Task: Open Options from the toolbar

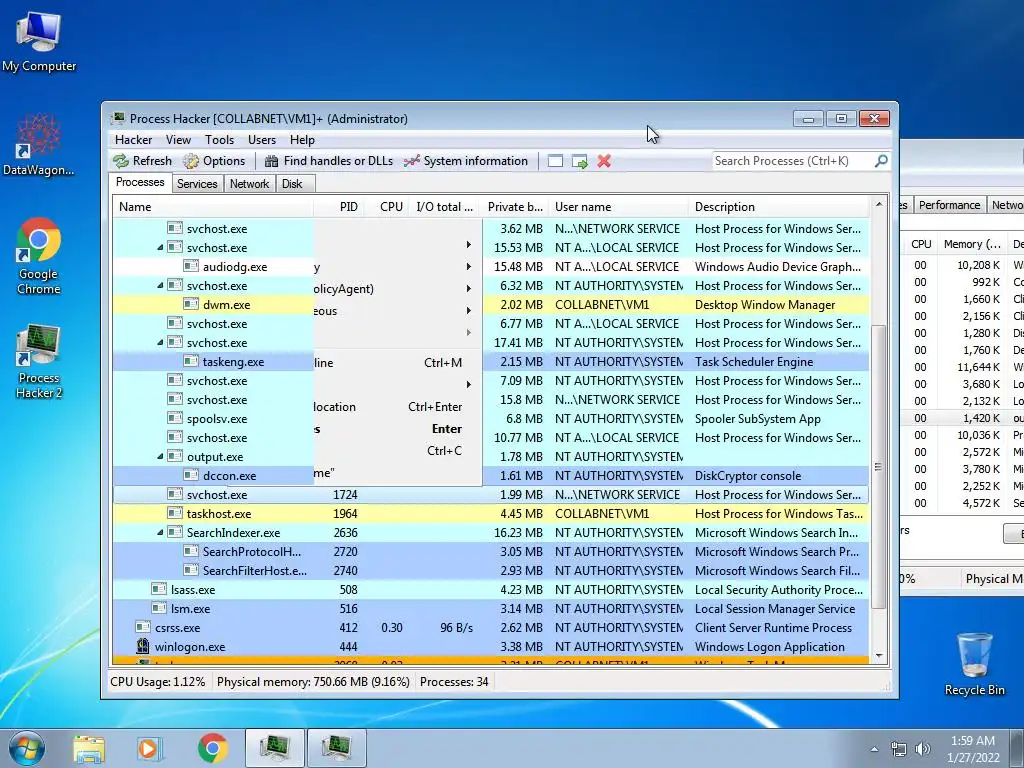Action: tap(214, 161)
